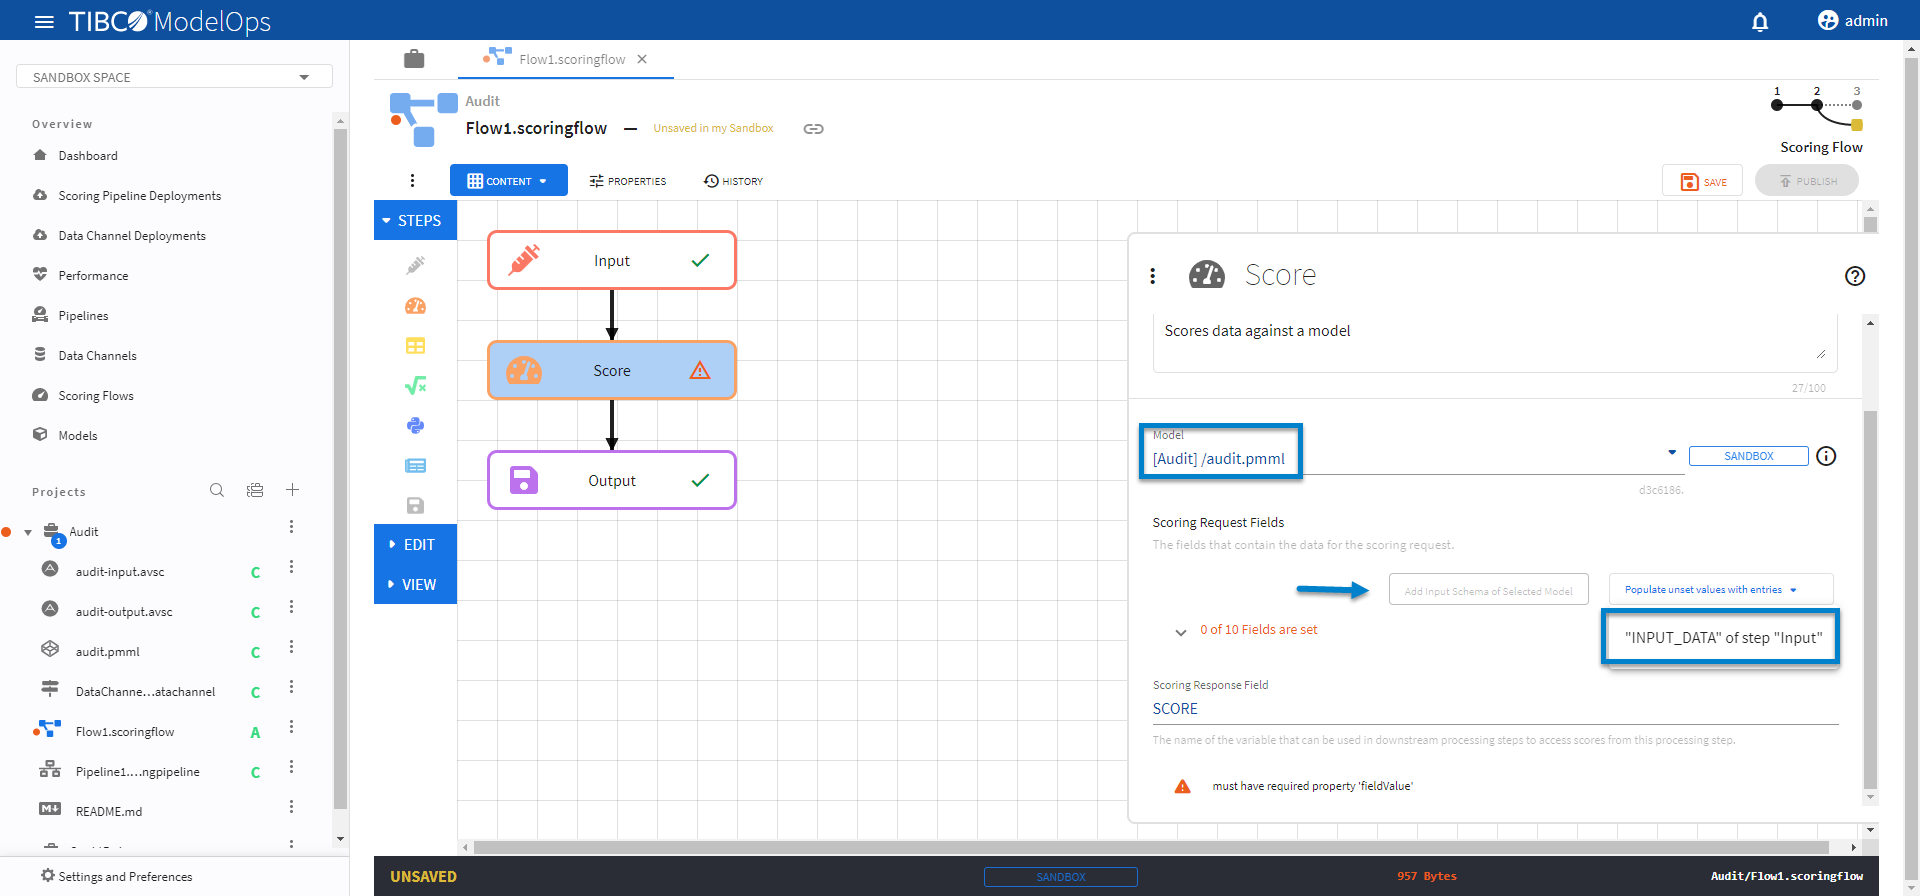Open Settings and Preferences

[x=116, y=877]
